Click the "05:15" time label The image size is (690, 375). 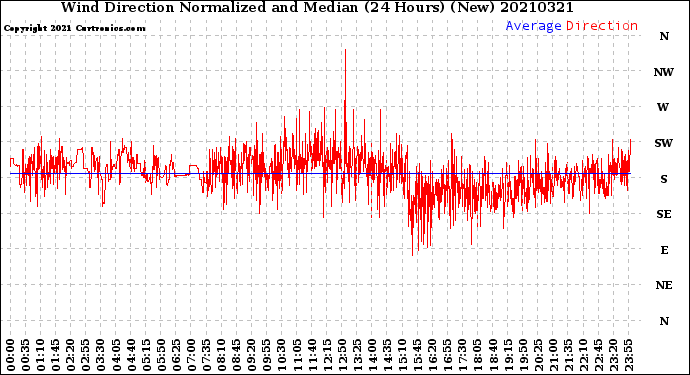pyautogui.click(x=147, y=355)
